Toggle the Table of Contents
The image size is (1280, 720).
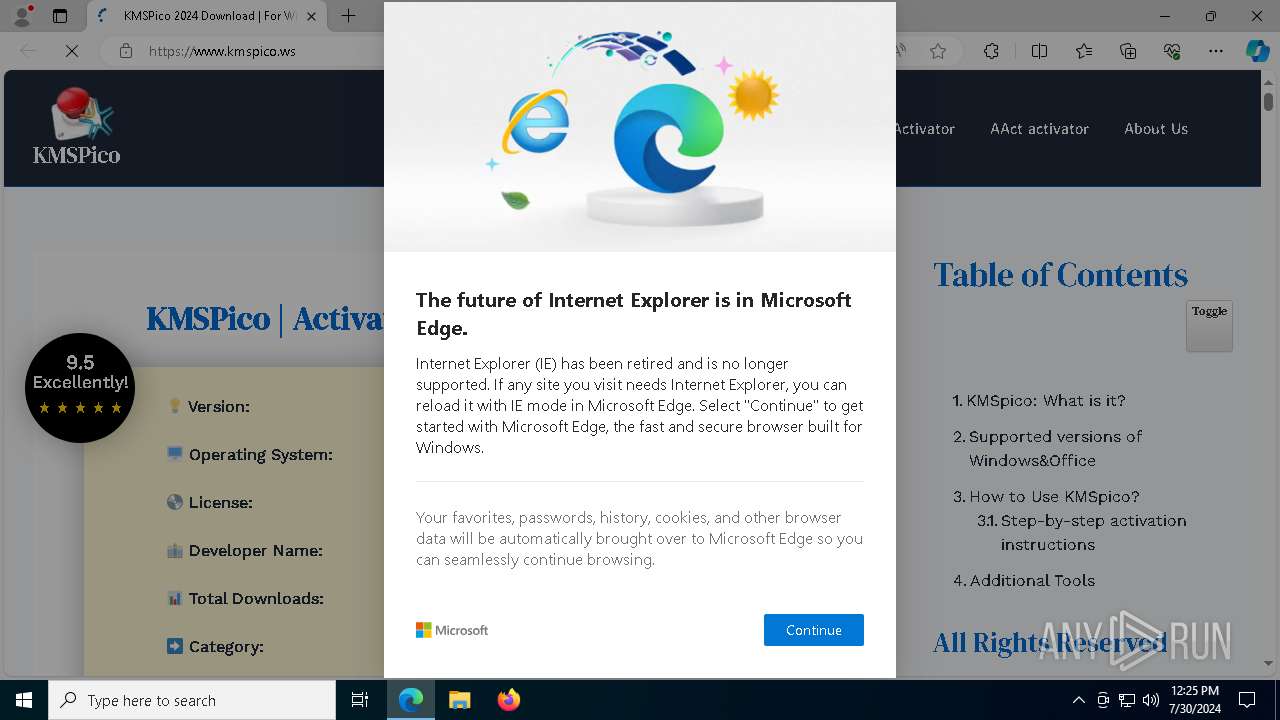click(x=1209, y=325)
